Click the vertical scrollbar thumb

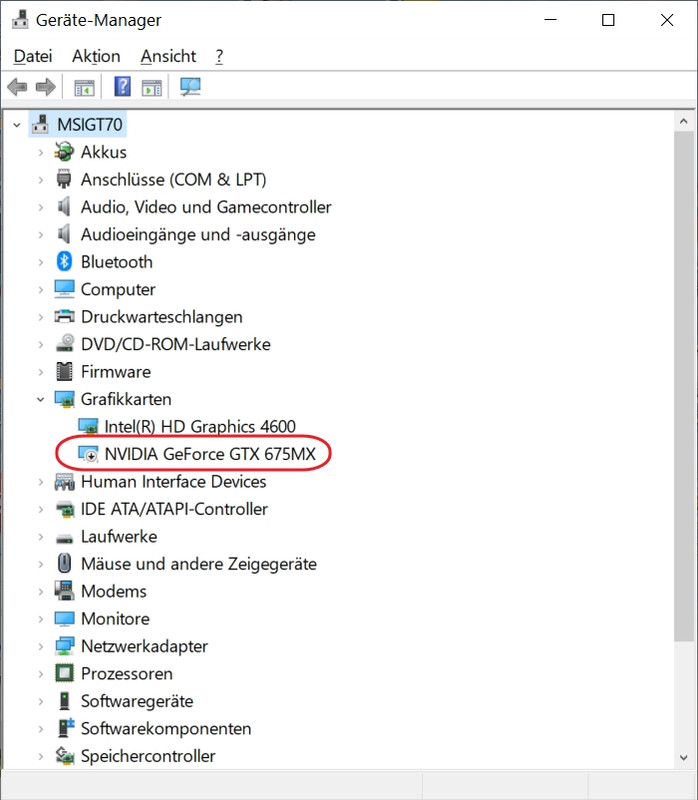(684, 386)
